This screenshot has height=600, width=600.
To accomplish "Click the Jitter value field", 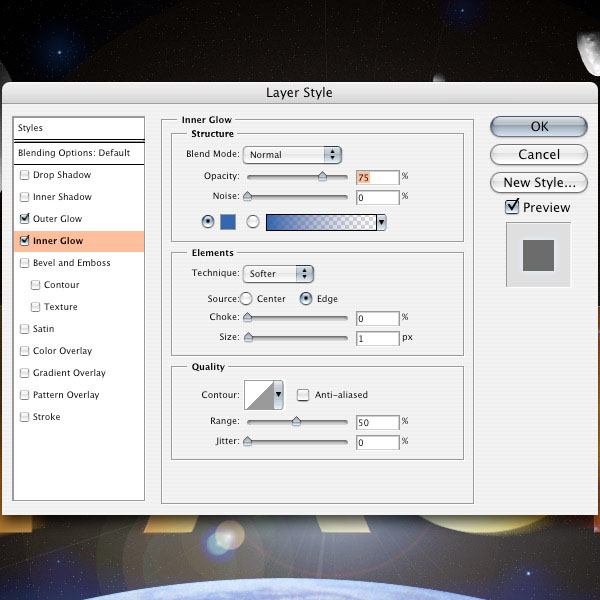I will [378, 443].
